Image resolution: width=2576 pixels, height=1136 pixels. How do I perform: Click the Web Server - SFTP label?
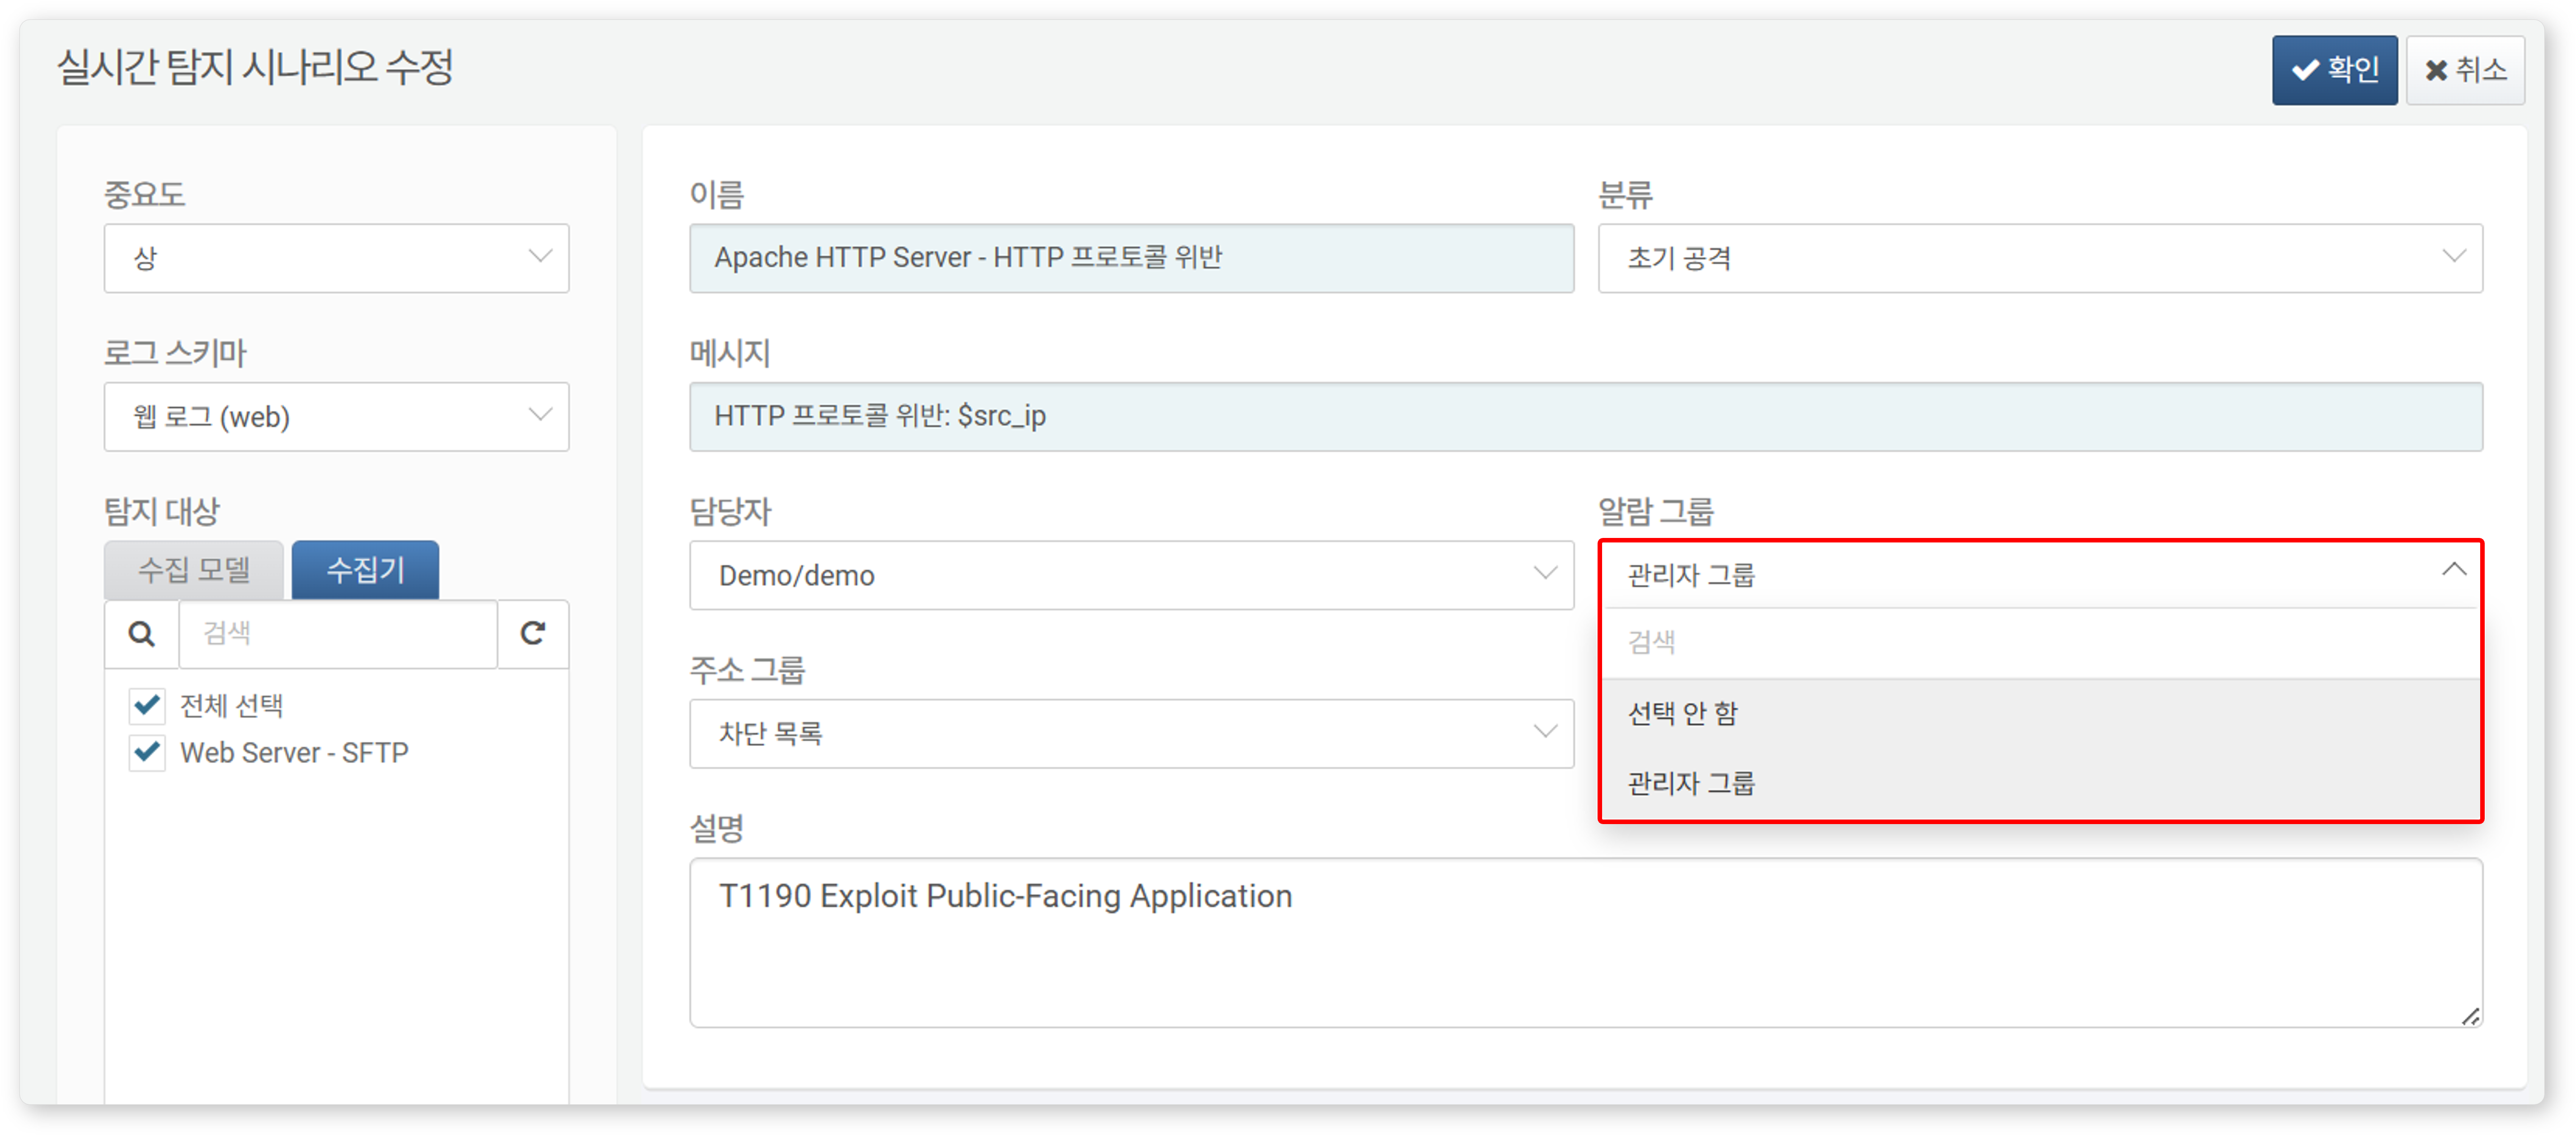294,752
